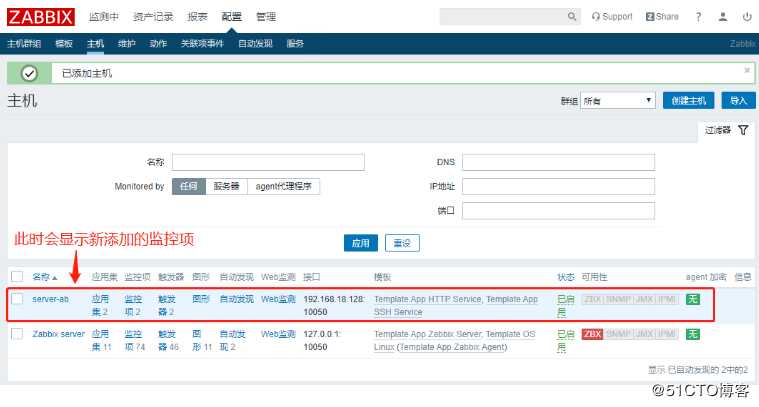Select 任何 in Monitored by
This screenshot has height=407, width=759.
(x=189, y=186)
